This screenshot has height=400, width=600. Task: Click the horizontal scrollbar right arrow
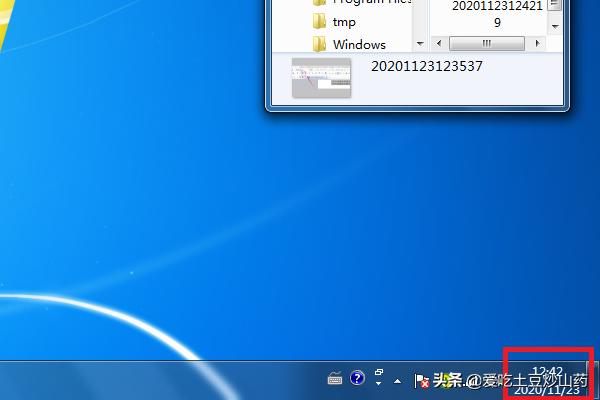point(538,44)
